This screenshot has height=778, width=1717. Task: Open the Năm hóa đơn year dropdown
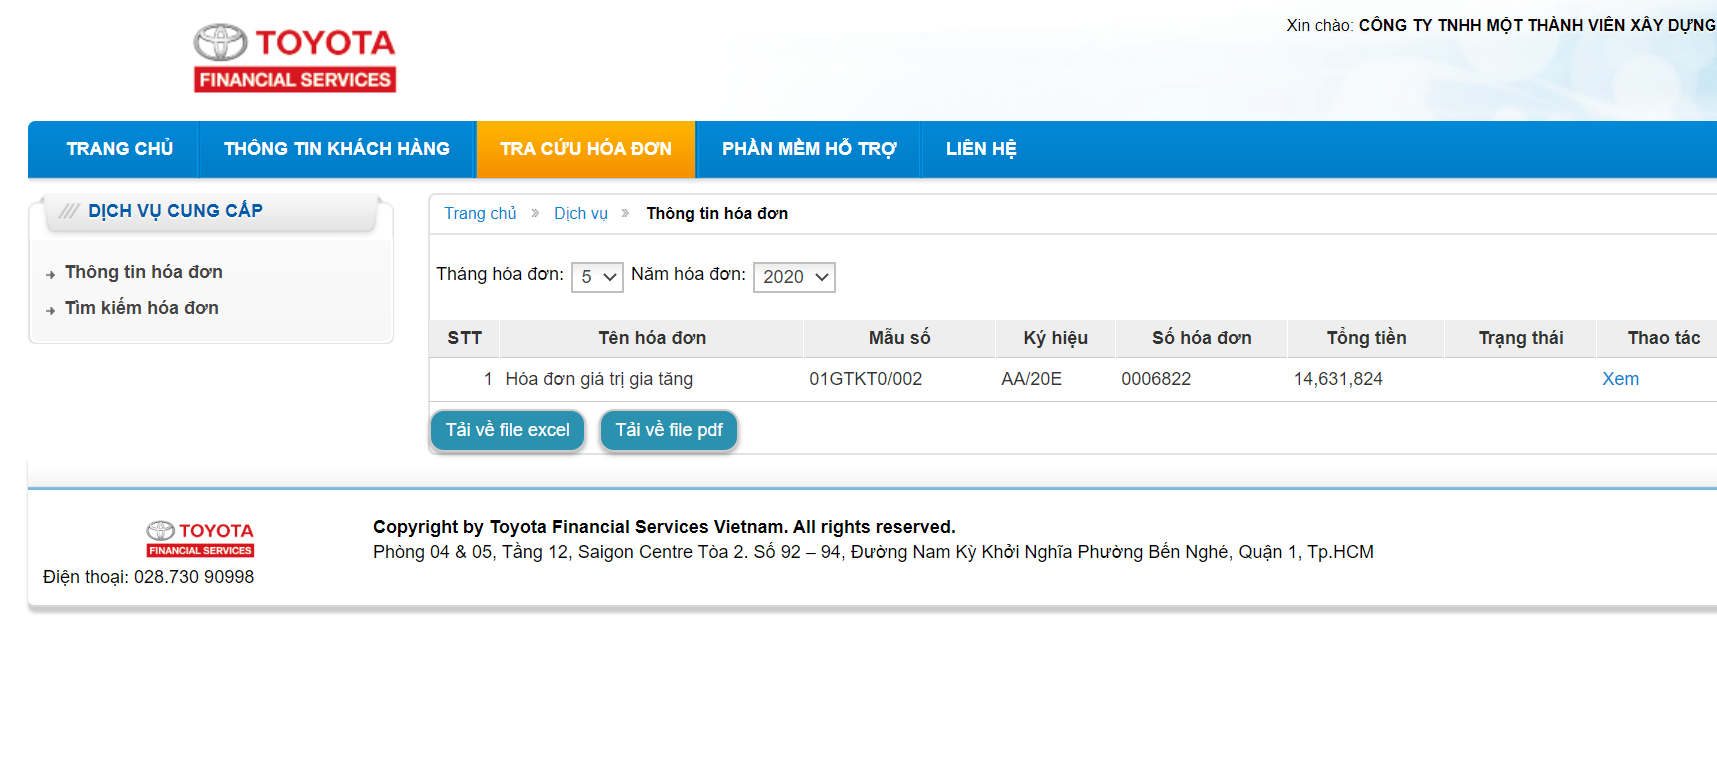click(794, 277)
